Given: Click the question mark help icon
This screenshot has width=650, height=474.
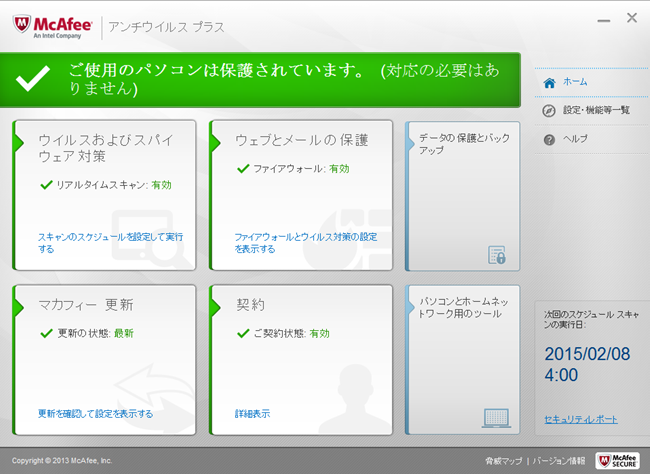Looking at the screenshot, I should (549, 140).
